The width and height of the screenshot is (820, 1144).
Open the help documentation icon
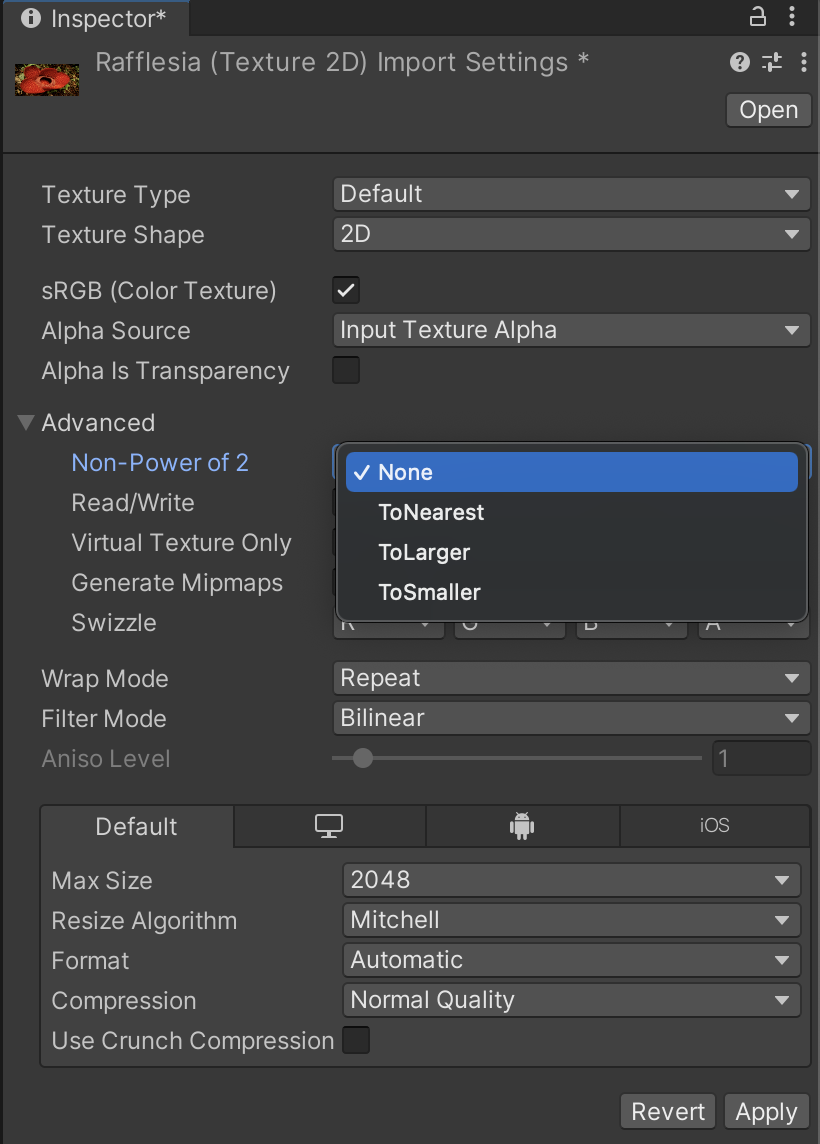tap(739, 62)
